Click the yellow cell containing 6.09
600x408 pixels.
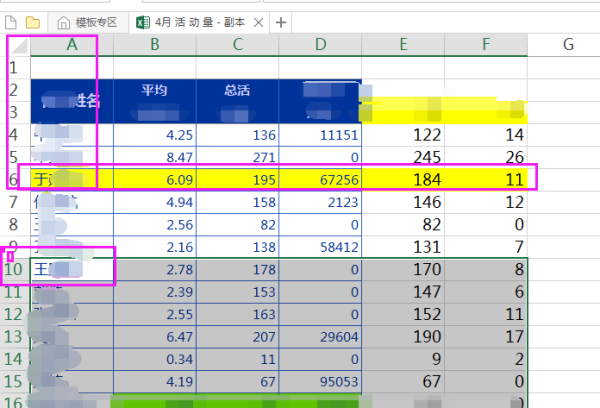point(154,180)
